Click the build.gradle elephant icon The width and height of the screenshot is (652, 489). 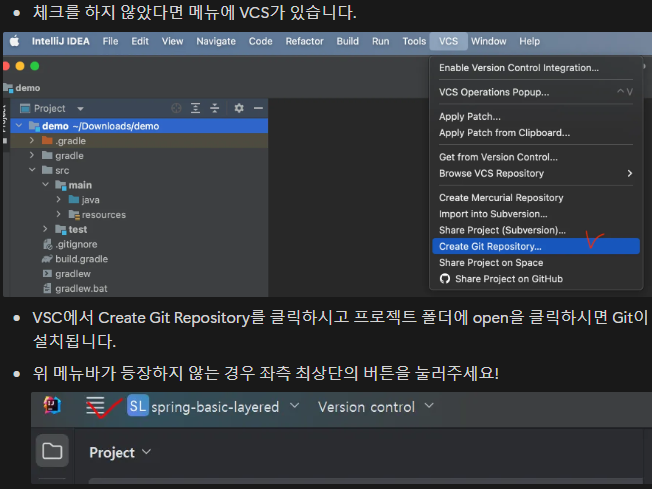pos(47,259)
